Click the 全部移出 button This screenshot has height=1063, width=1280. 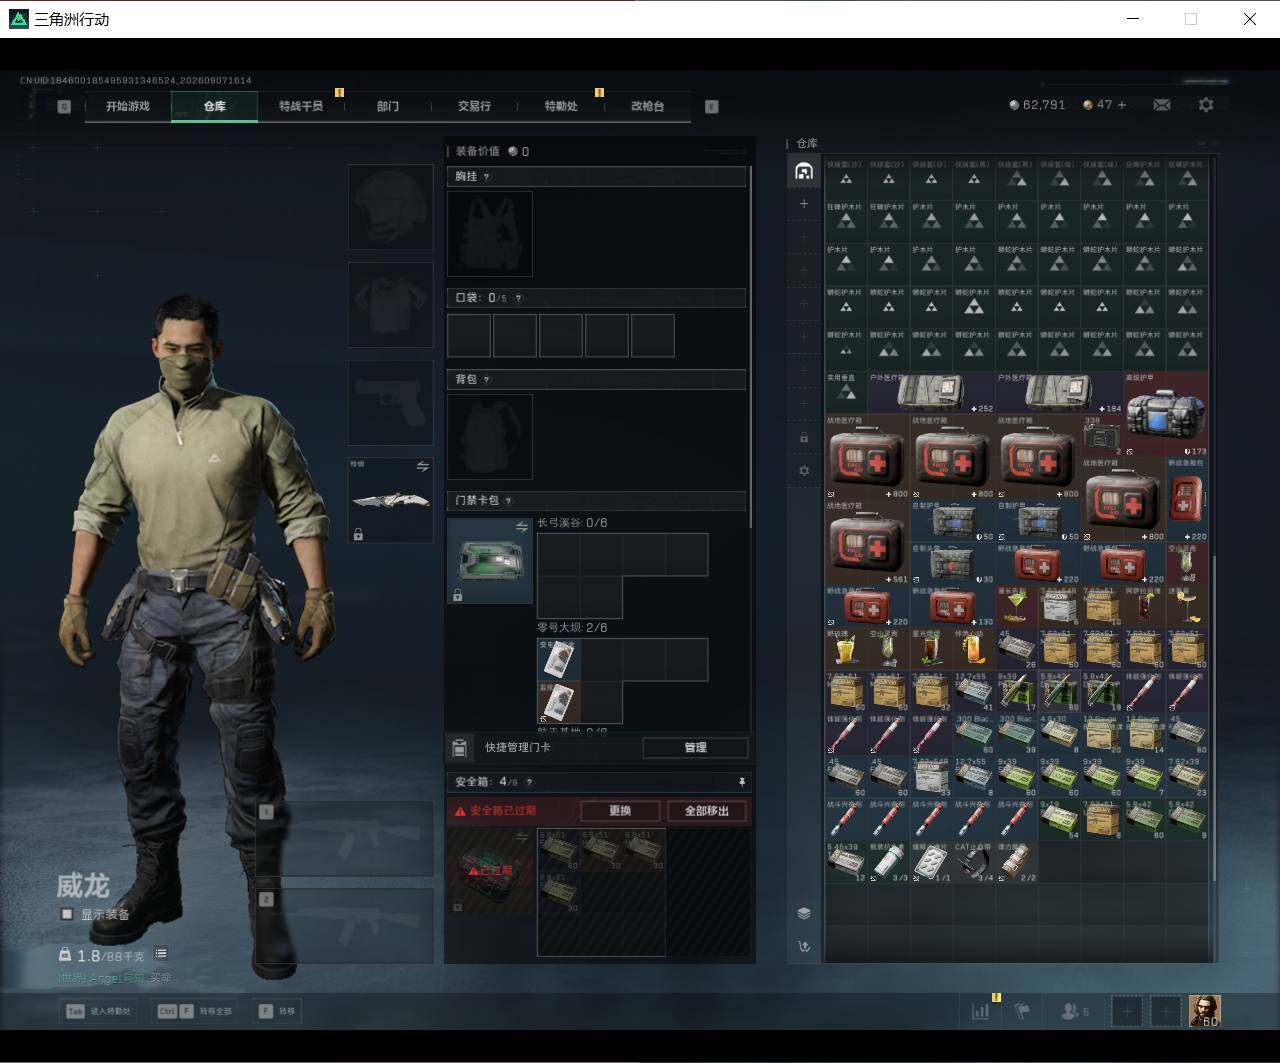707,810
